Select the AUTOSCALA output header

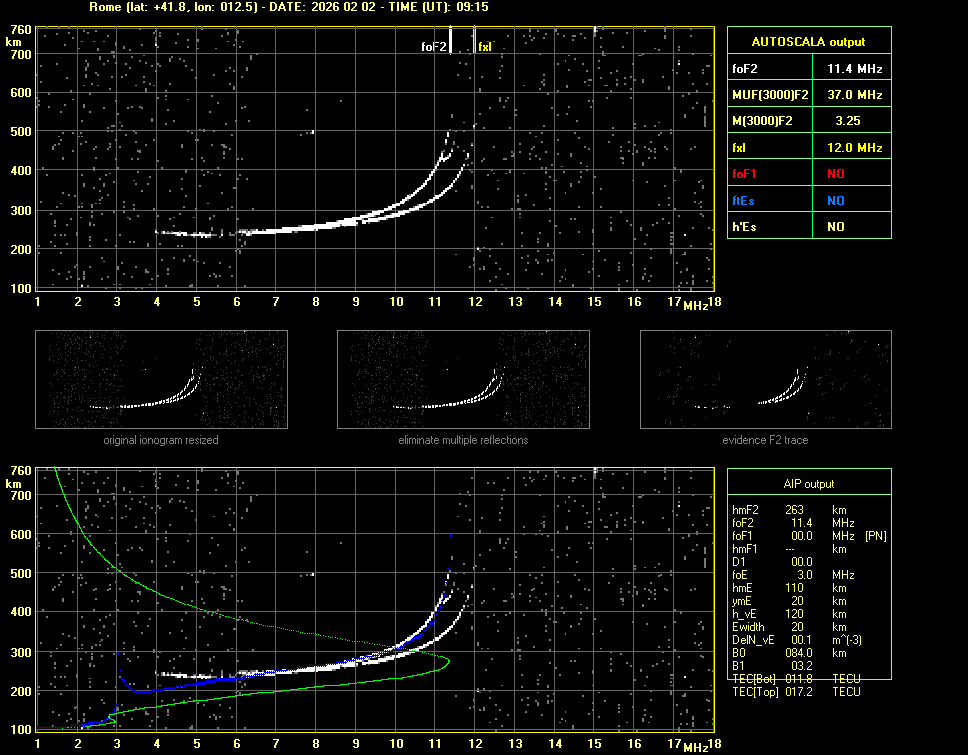[808, 42]
